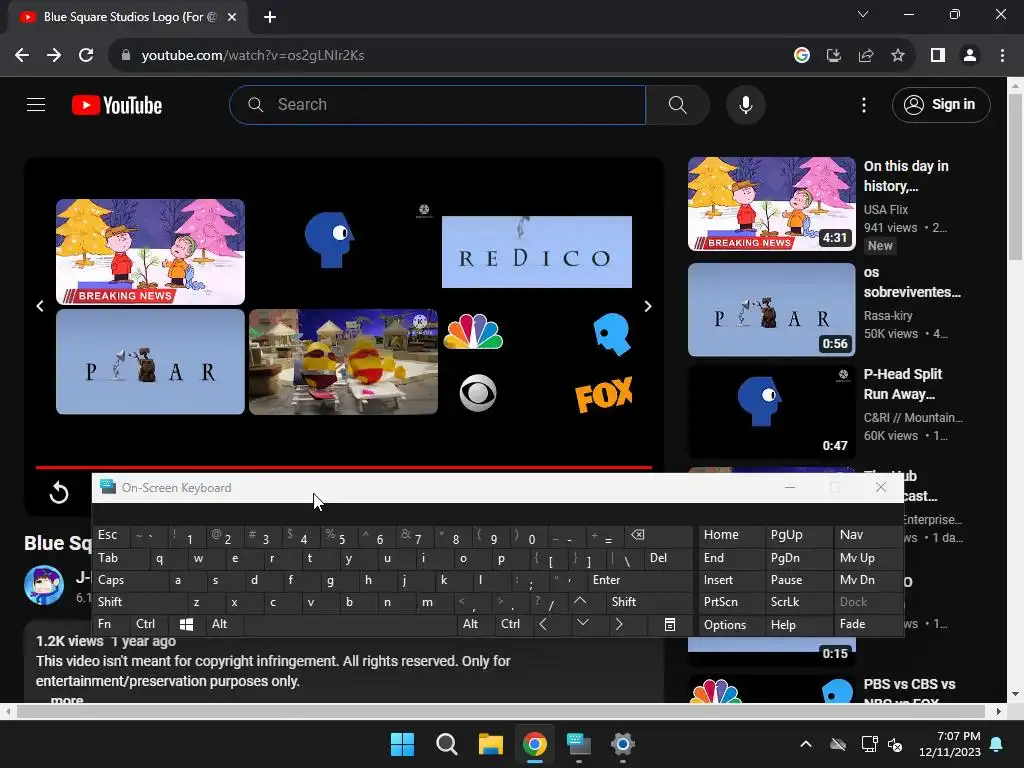Open the YouTube guide hamburger menu

pos(36,104)
